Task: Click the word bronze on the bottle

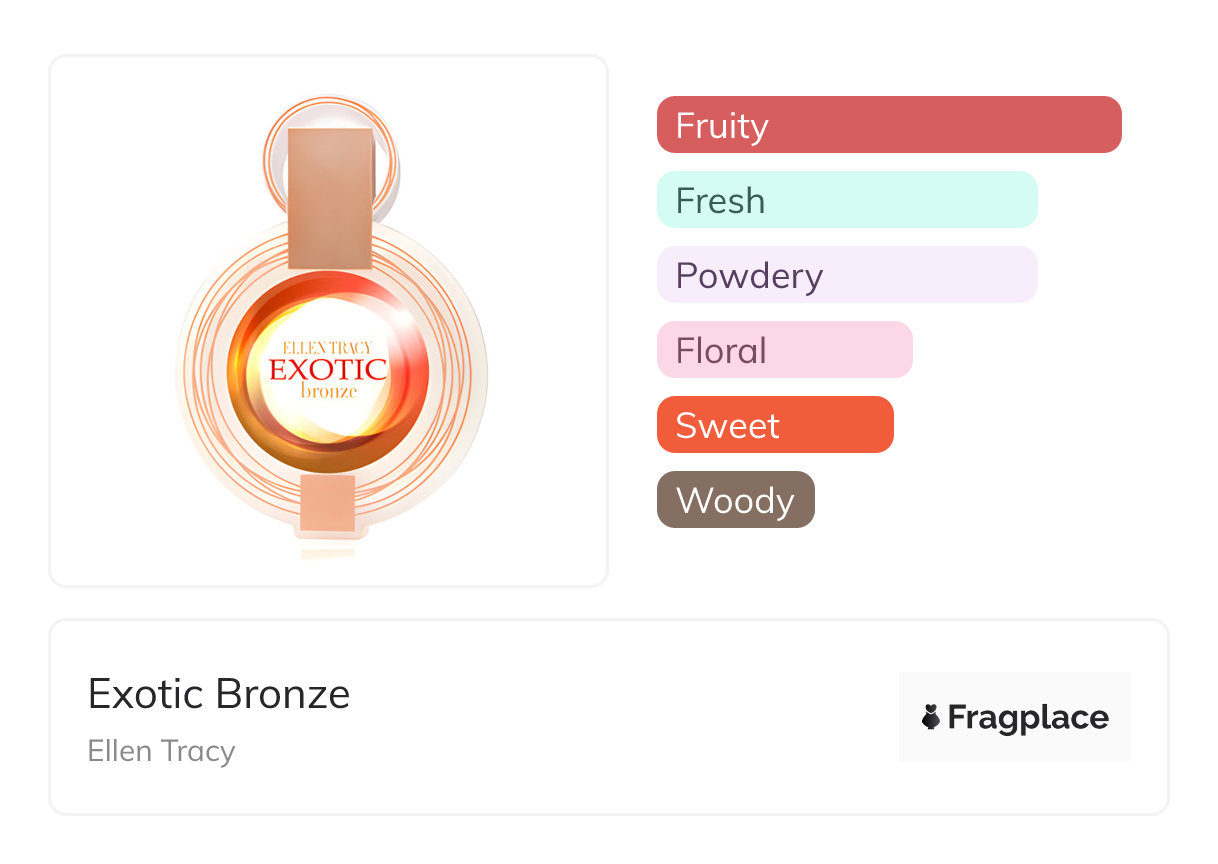Action: click(x=328, y=391)
